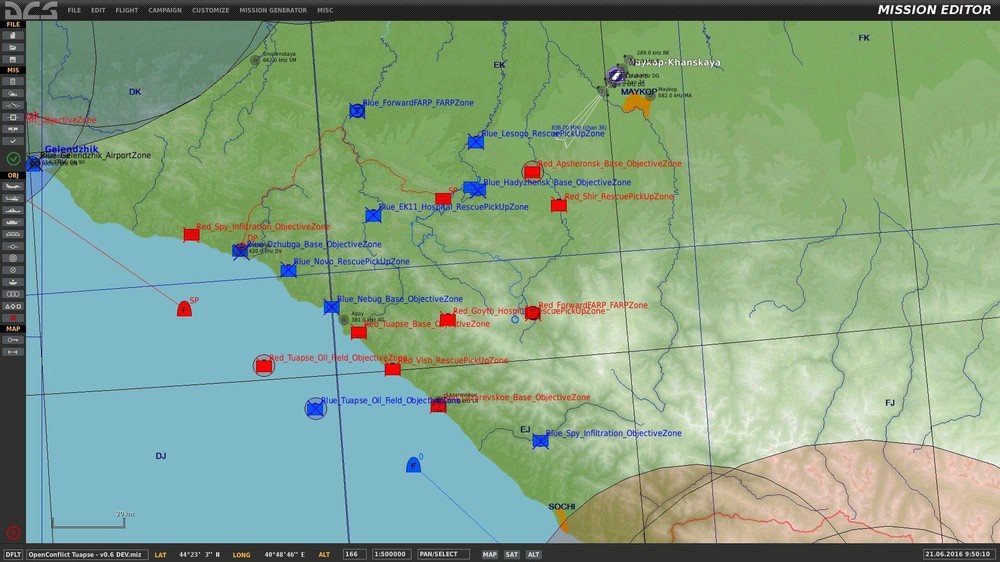This screenshot has height=562, width=1000.
Task: Select the Blue_Nebug_Base marker icon
Action: (x=332, y=307)
